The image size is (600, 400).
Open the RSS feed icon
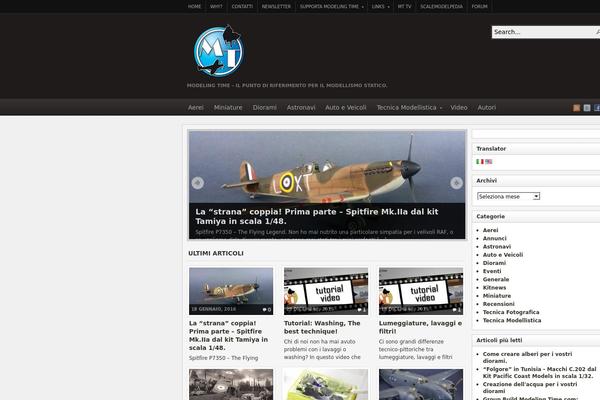576,108
